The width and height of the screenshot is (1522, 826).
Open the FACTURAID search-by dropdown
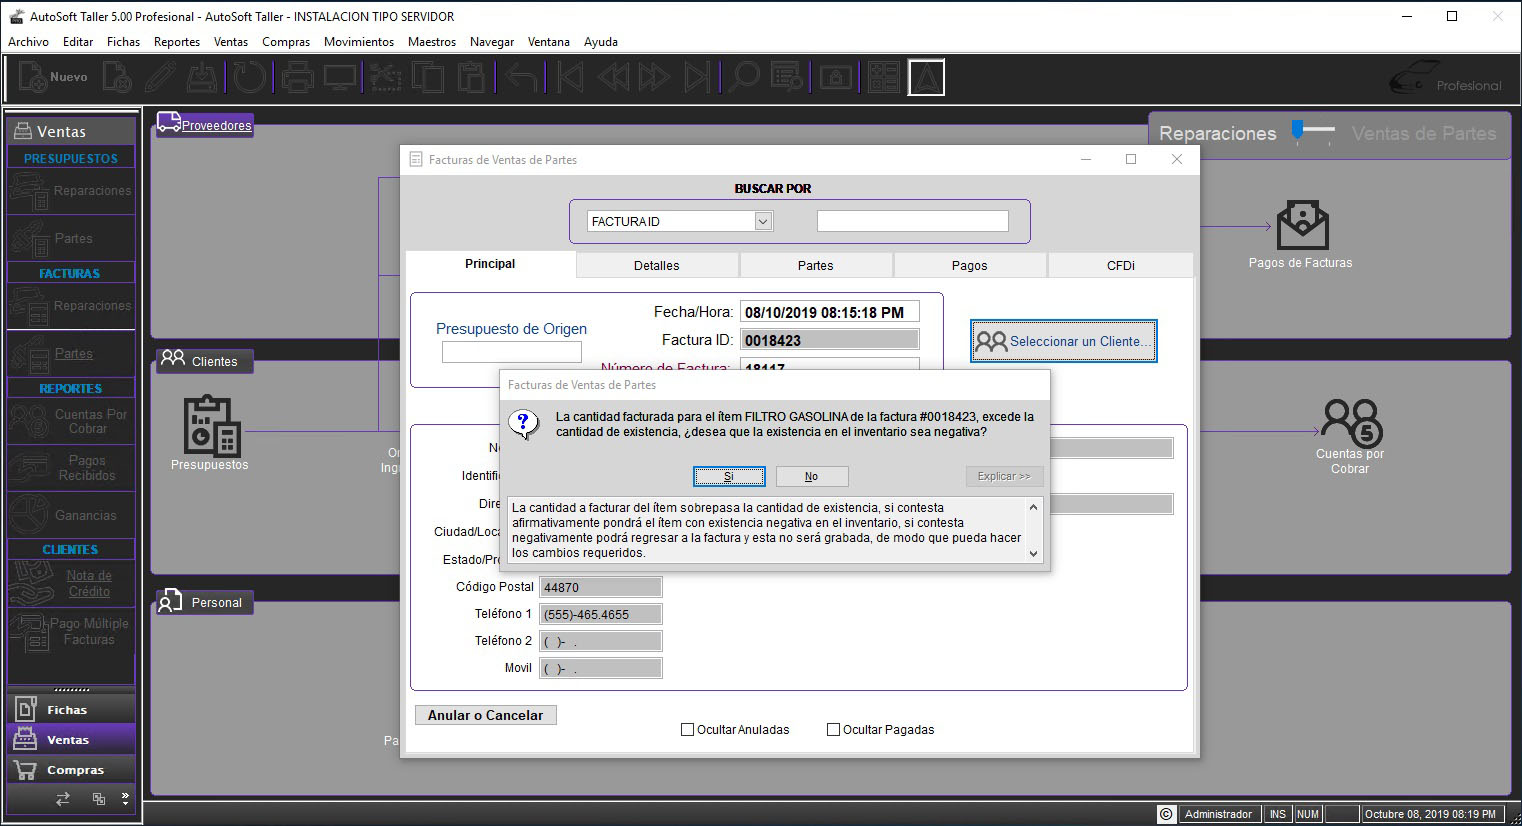tap(763, 221)
